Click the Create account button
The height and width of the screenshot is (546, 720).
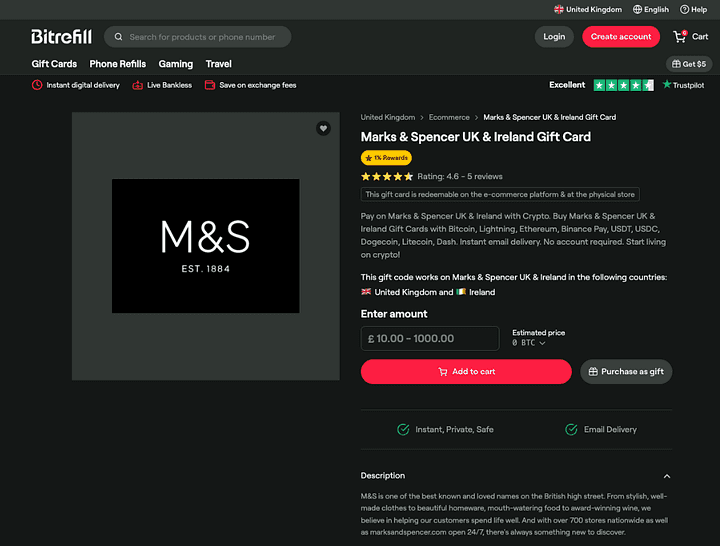pyautogui.click(x=621, y=37)
